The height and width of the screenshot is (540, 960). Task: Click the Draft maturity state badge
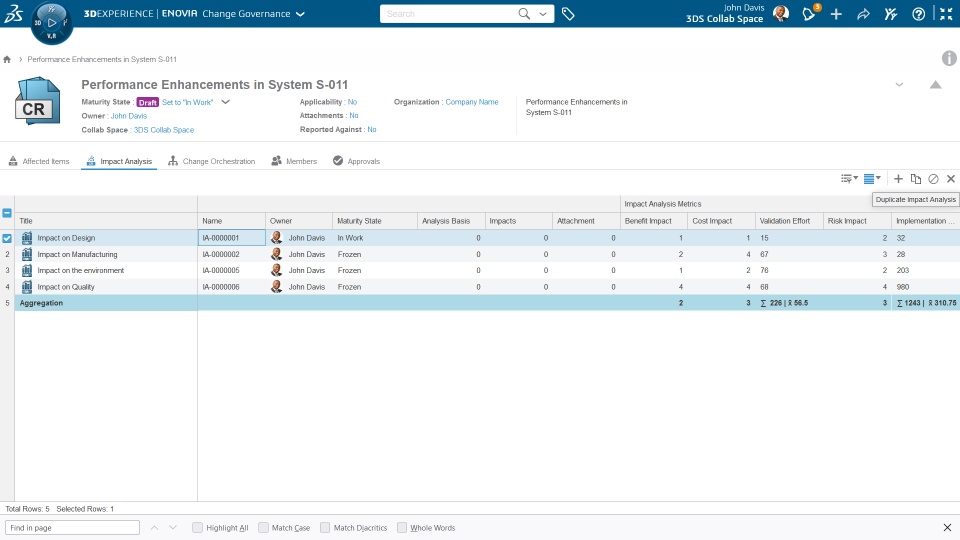click(x=148, y=102)
